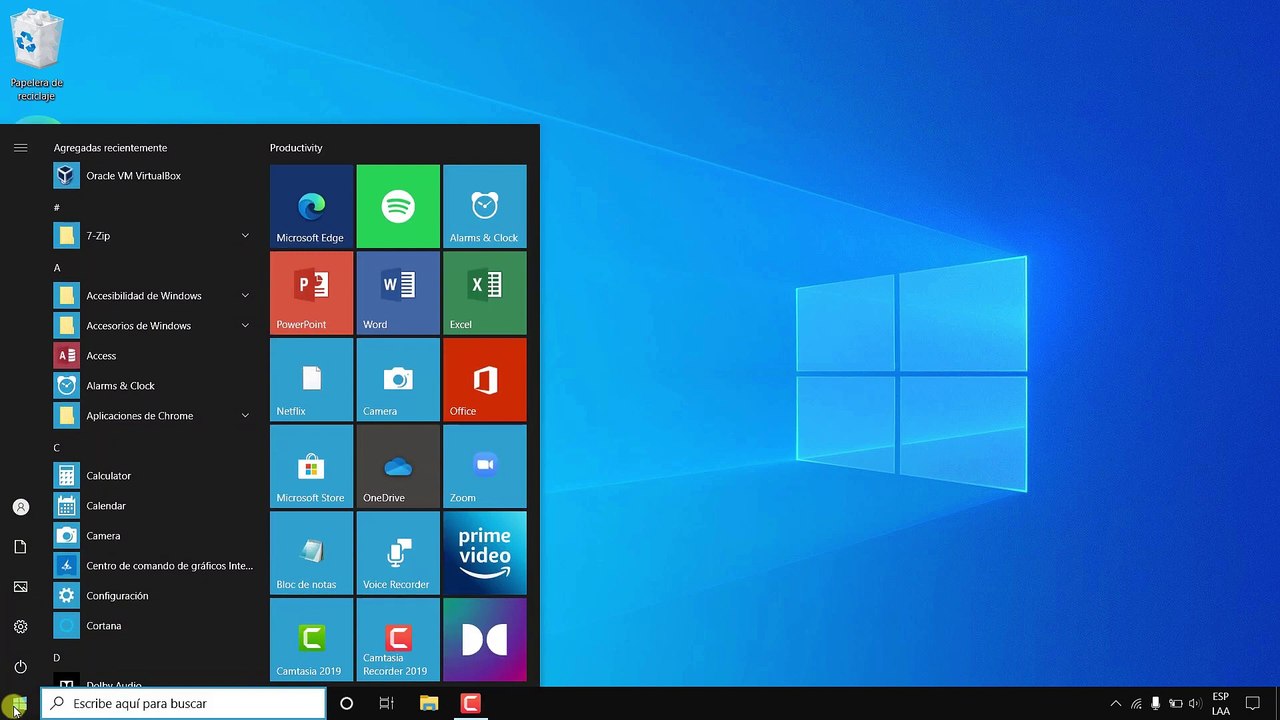Expand the Accesorios de Windows folder chevron
This screenshot has width=1280, height=720.
[245, 326]
